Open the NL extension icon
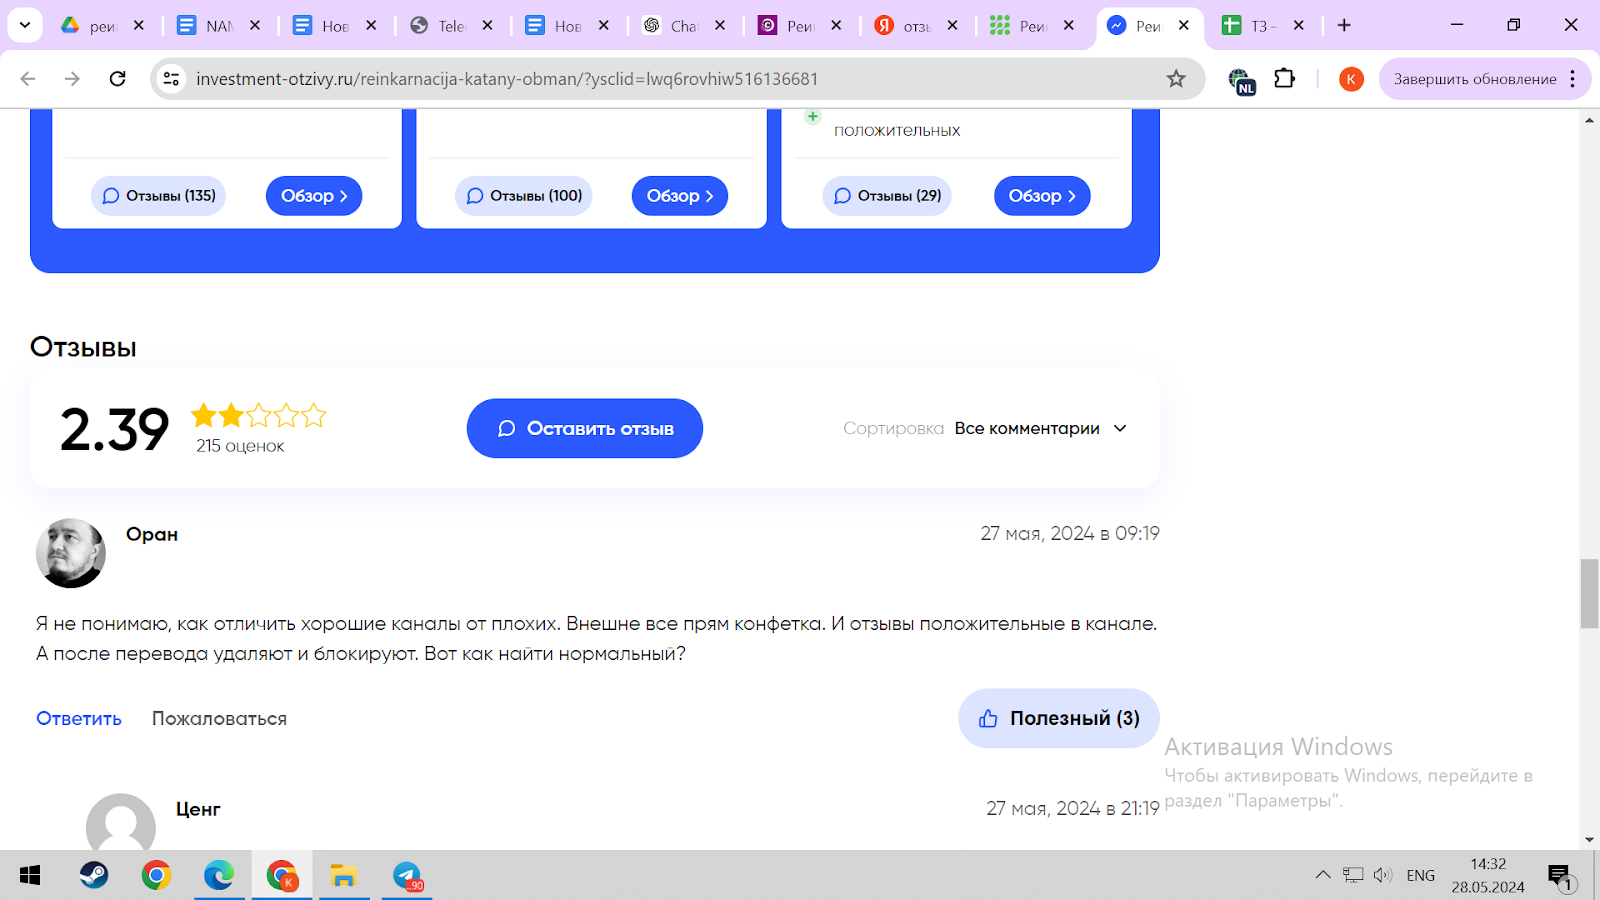1600x900 pixels. tap(1241, 80)
